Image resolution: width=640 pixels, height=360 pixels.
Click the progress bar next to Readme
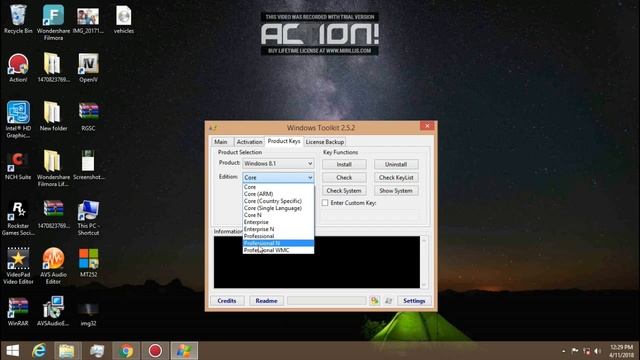(x=327, y=301)
